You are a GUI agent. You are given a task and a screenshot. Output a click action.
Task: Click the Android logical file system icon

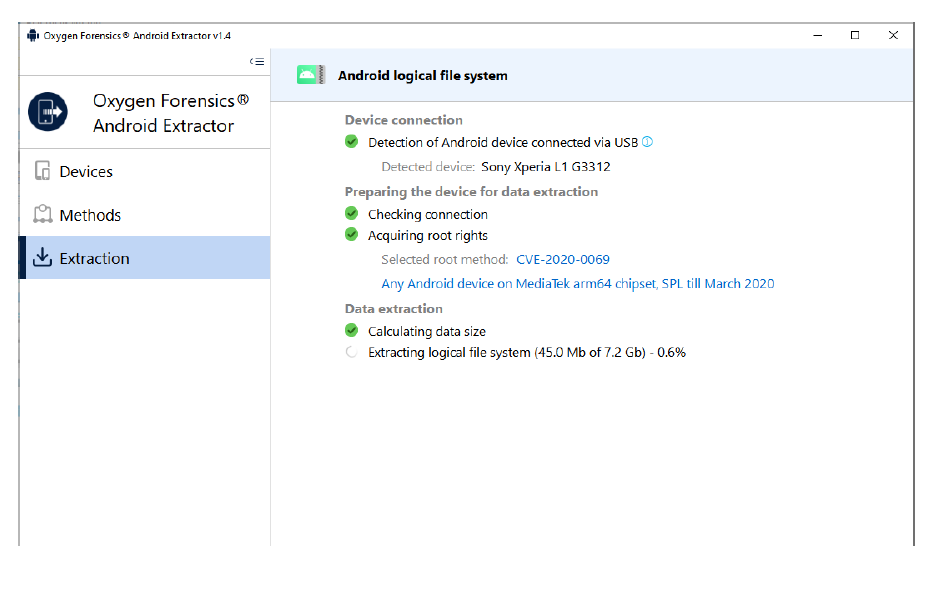pos(311,75)
